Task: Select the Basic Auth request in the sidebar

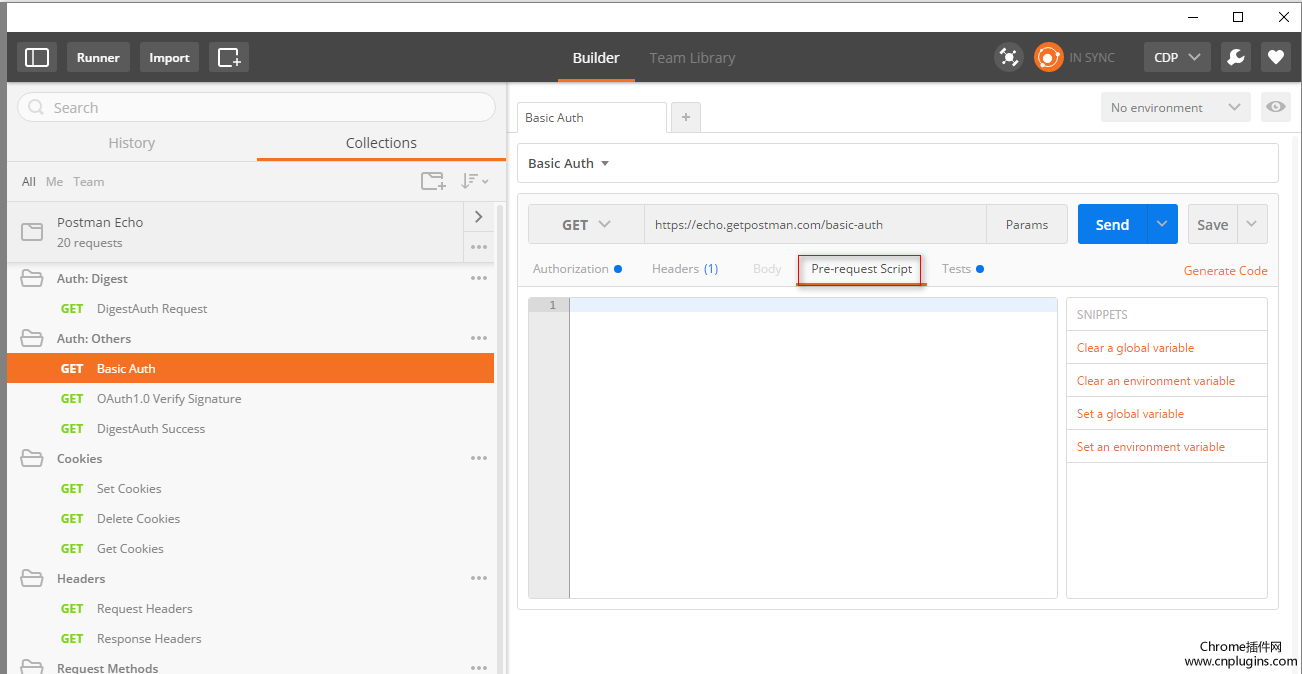Action: 250,368
